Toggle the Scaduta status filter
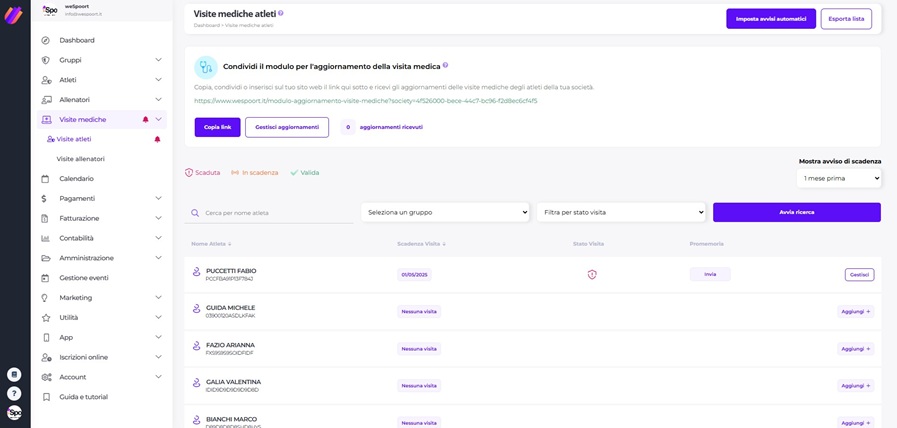Screen dimensions: 897x428 coord(203,173)
